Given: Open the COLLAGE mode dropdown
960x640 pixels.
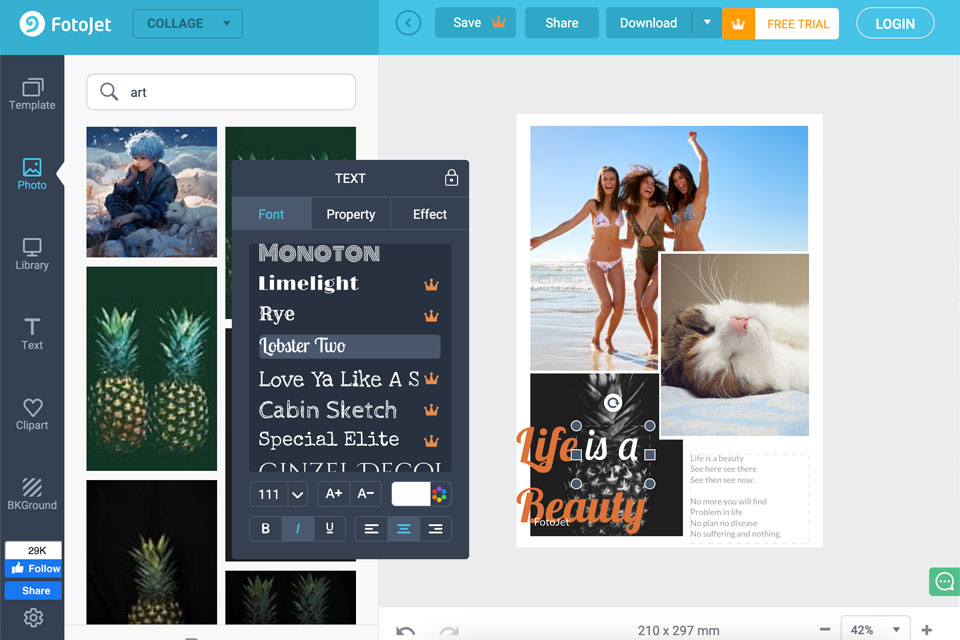Looking at the screenshot, I should coord(187,24).
